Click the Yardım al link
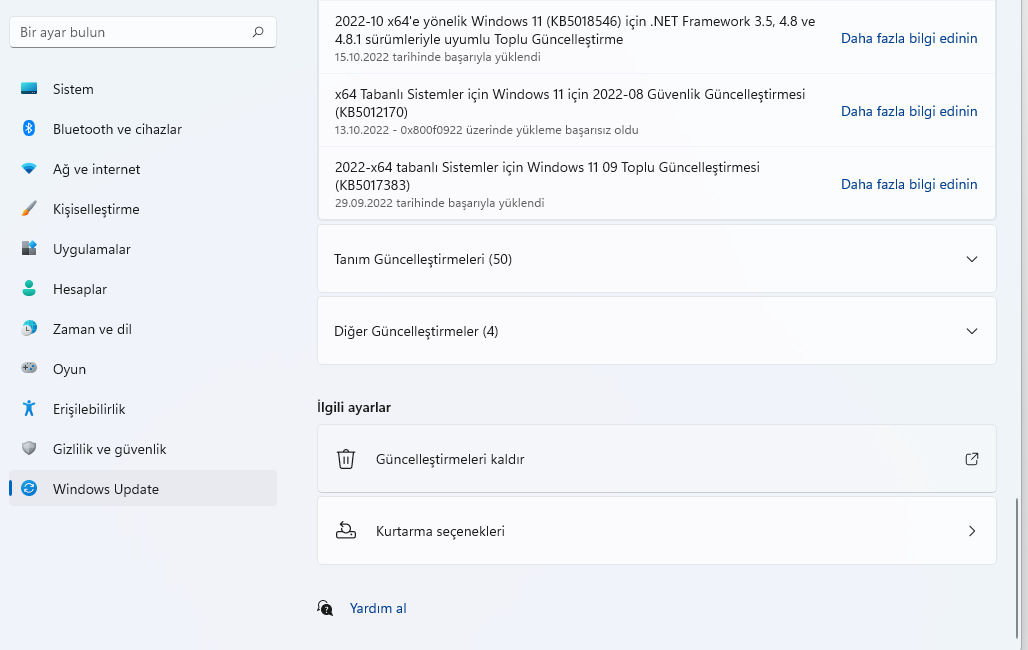 (377, 608)
